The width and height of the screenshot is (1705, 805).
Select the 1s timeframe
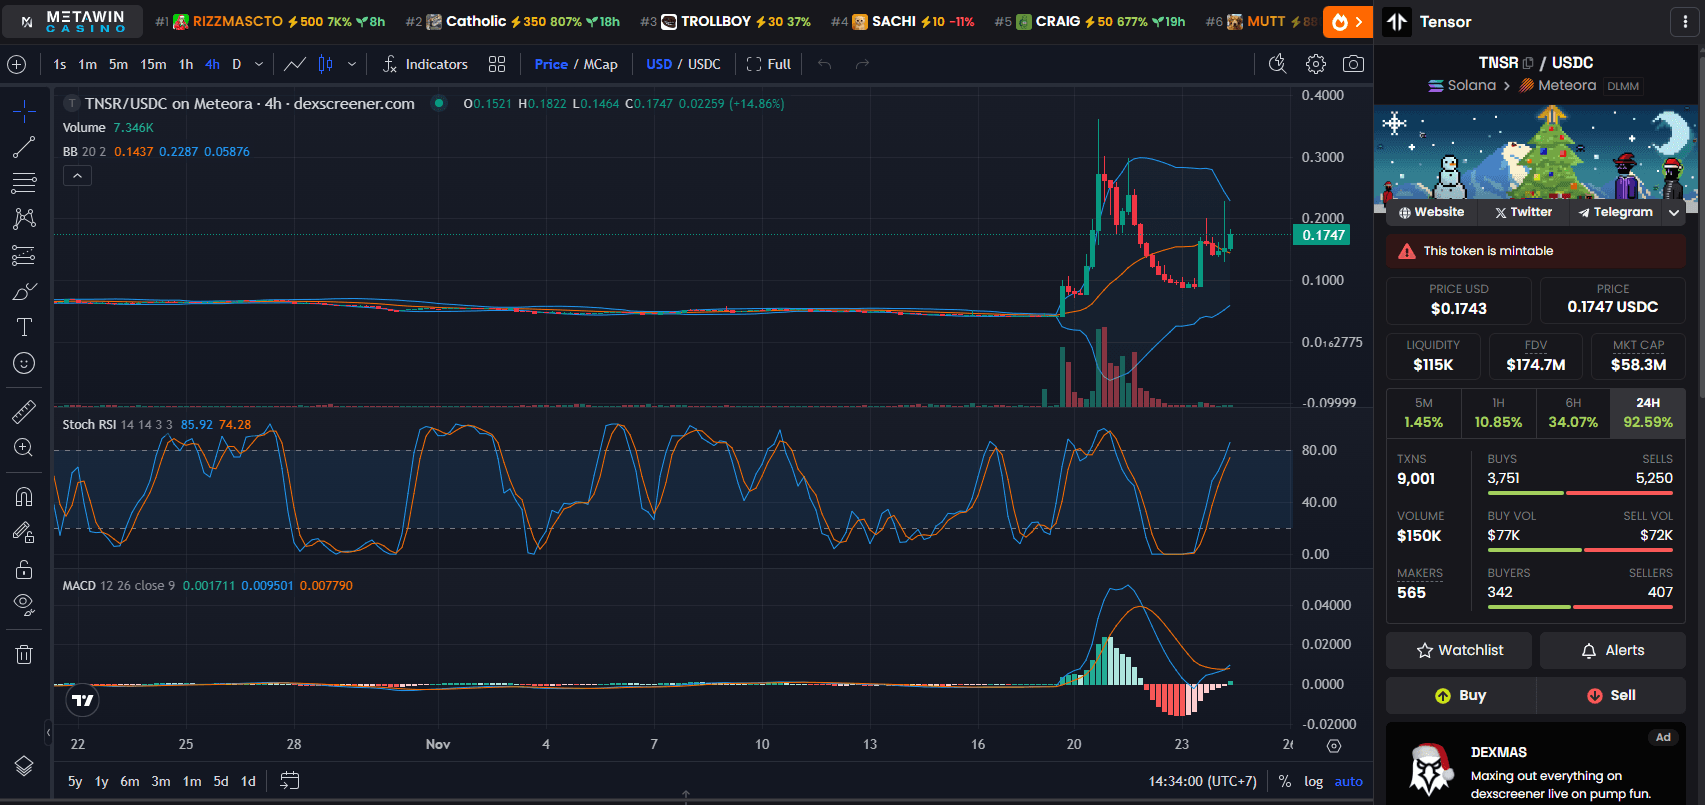point(60,64)
